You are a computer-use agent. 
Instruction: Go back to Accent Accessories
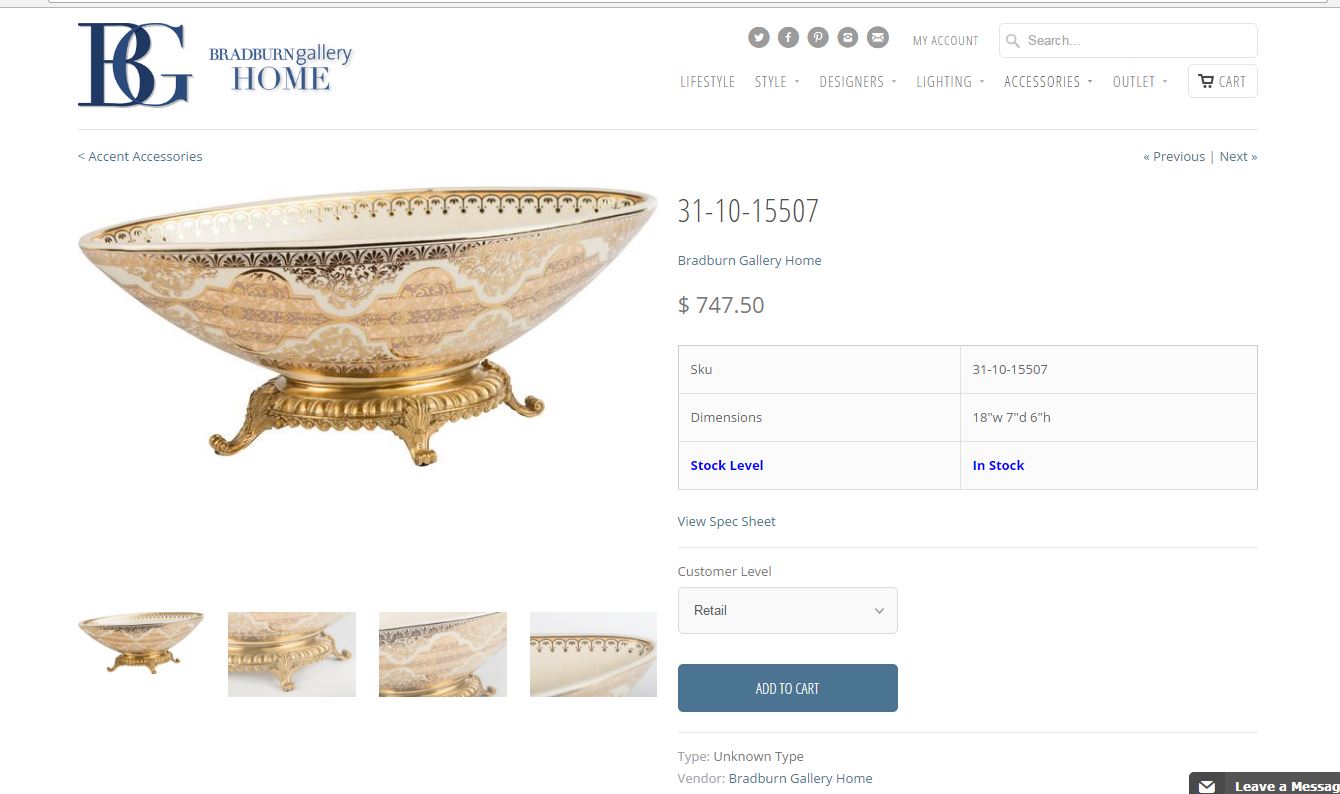pos(140,156)
